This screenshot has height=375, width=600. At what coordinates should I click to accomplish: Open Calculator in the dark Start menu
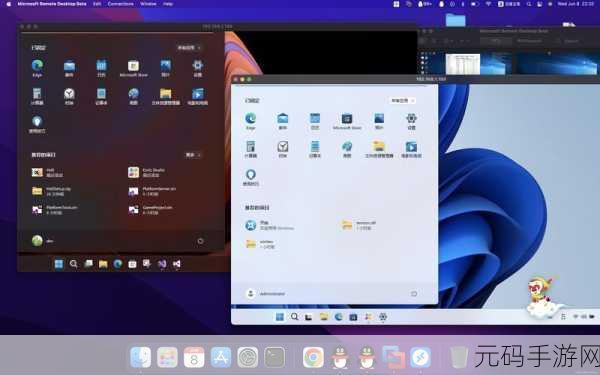point(37,96)
